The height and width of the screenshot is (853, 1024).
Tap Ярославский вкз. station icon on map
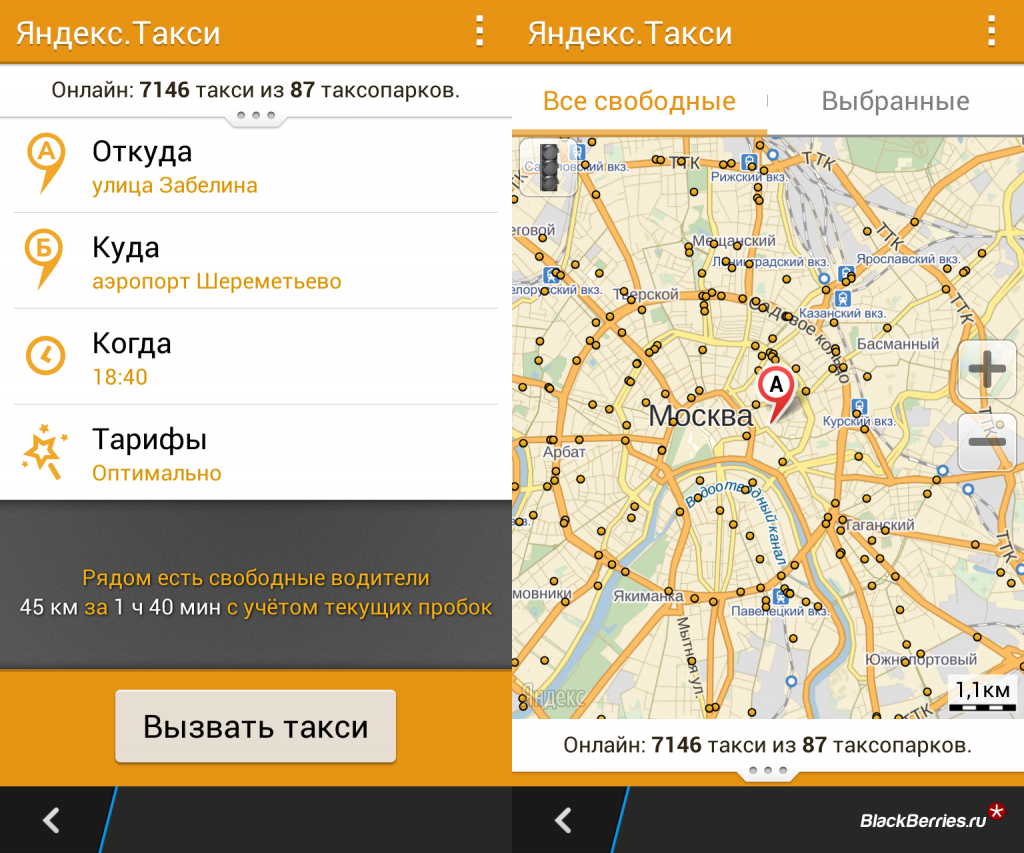pyautogui.click(x=846, y=273)
